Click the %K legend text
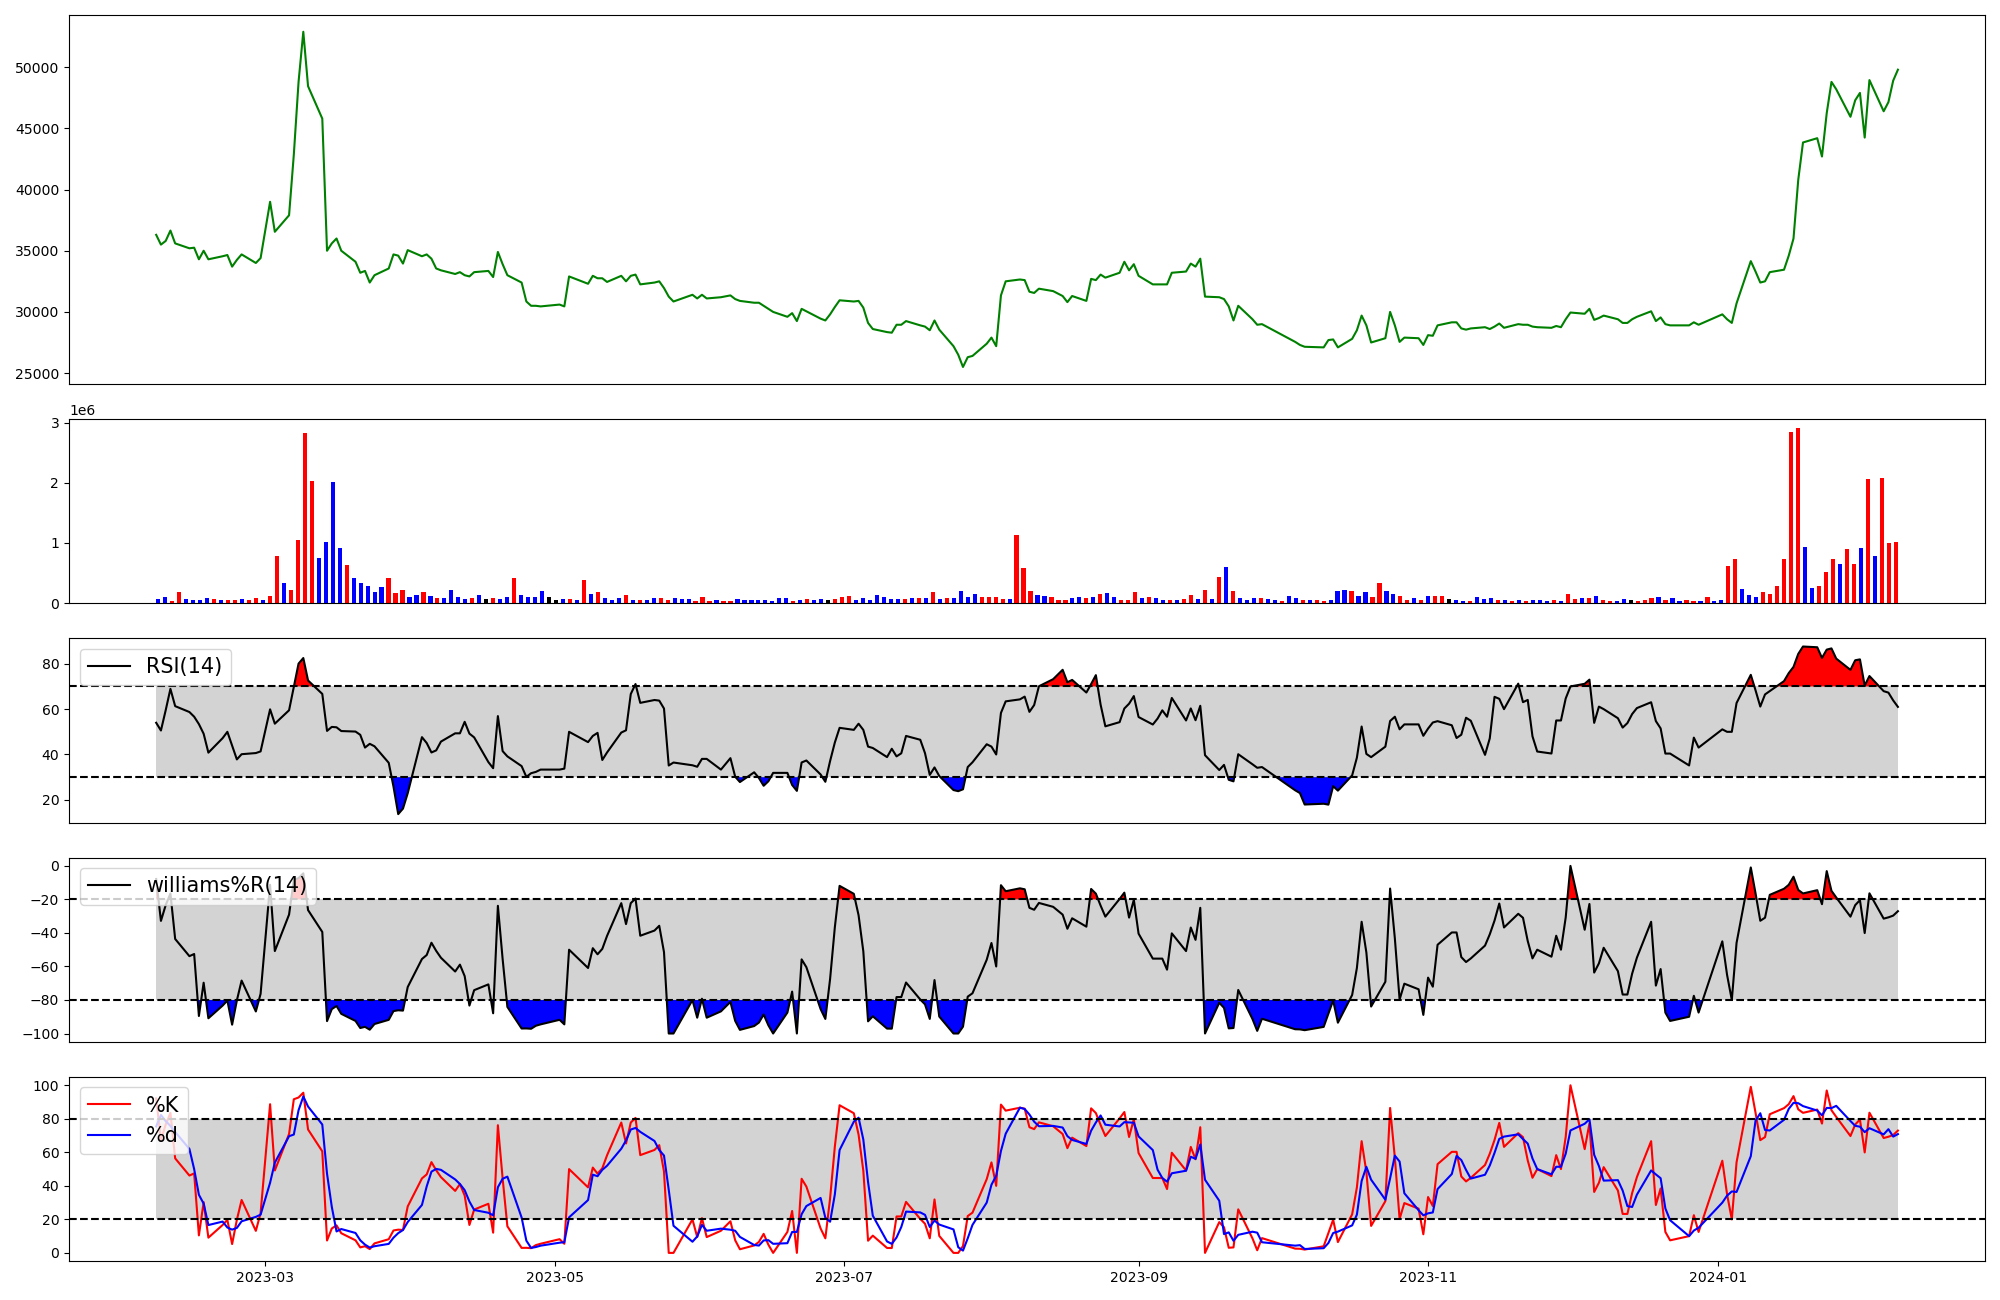 [x=162, y=1104]
